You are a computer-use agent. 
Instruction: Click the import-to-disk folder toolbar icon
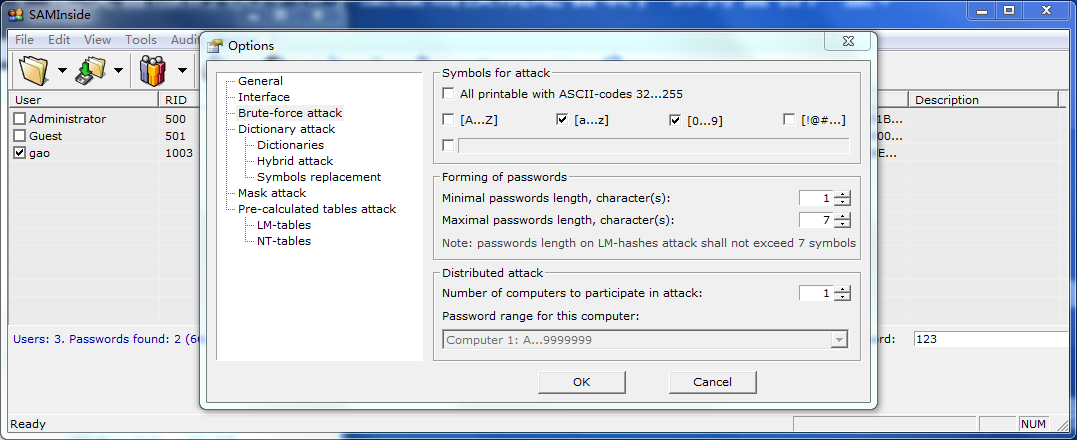click(x=91, y=70)
